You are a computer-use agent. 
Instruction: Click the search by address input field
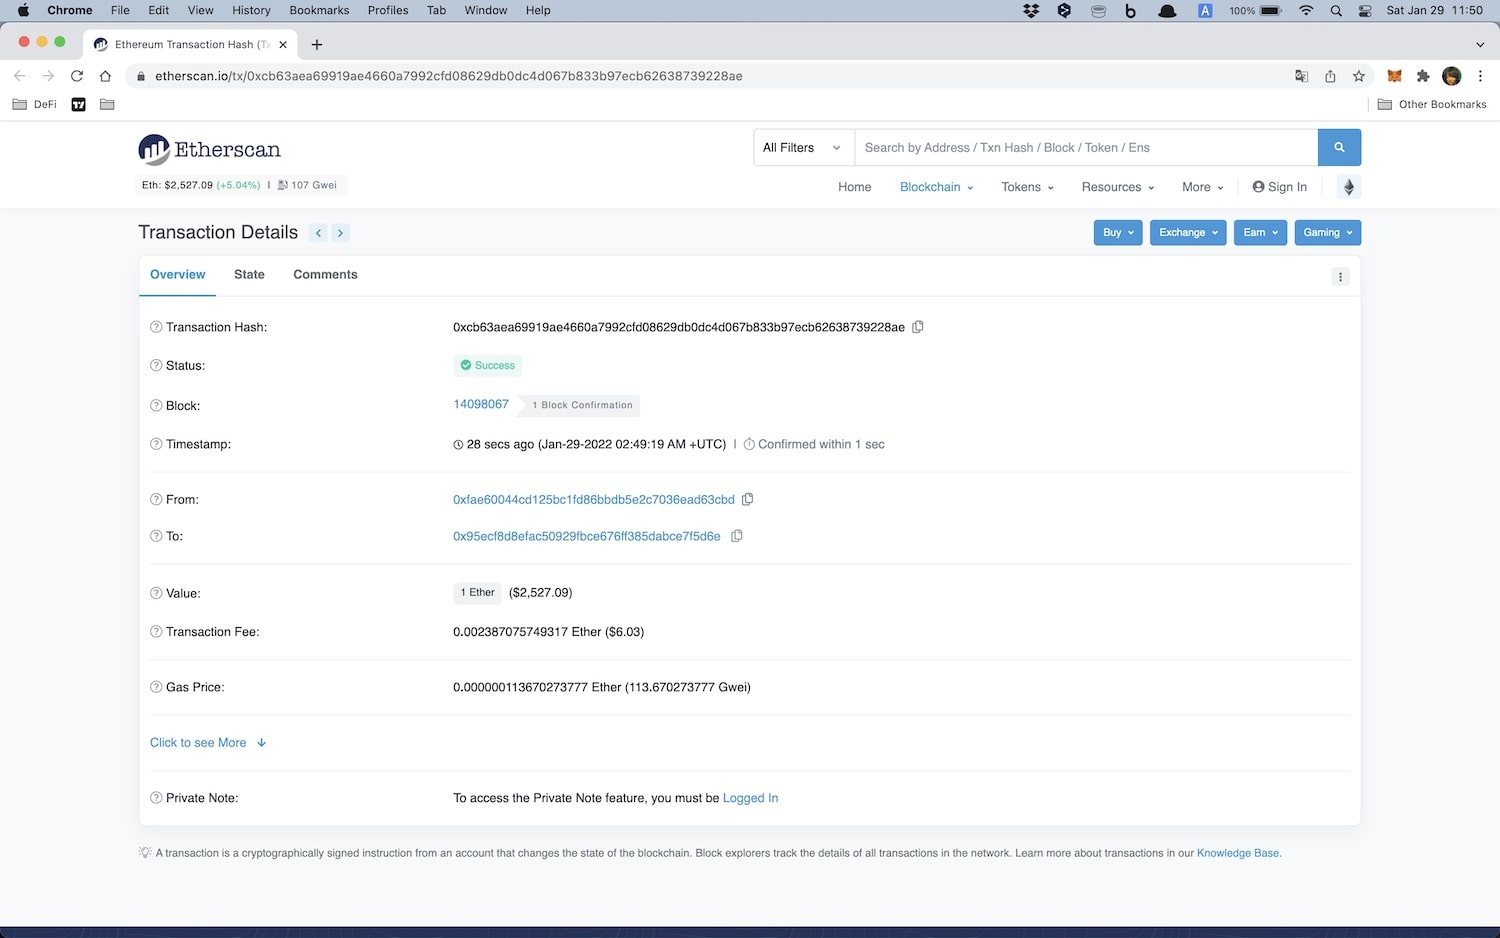(x=1086, y=147)
